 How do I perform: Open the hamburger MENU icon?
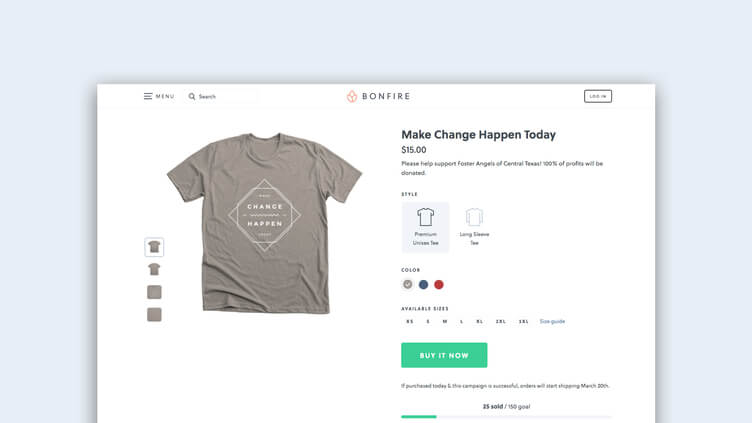[x=148, y=96]
